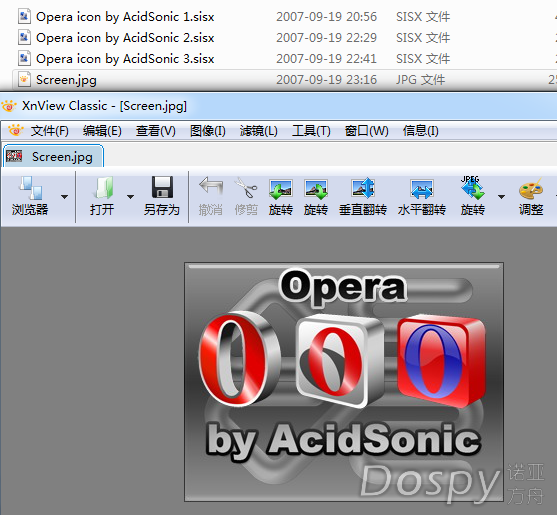Click the Horizontal Flip (水平翻转) icon
This screenshot has height=515, width=557.
(422, 189)
